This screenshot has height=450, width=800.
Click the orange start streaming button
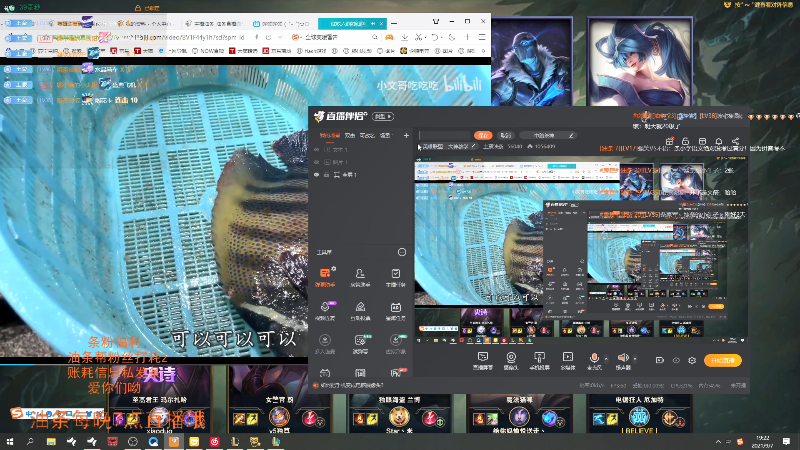(722, 360)
